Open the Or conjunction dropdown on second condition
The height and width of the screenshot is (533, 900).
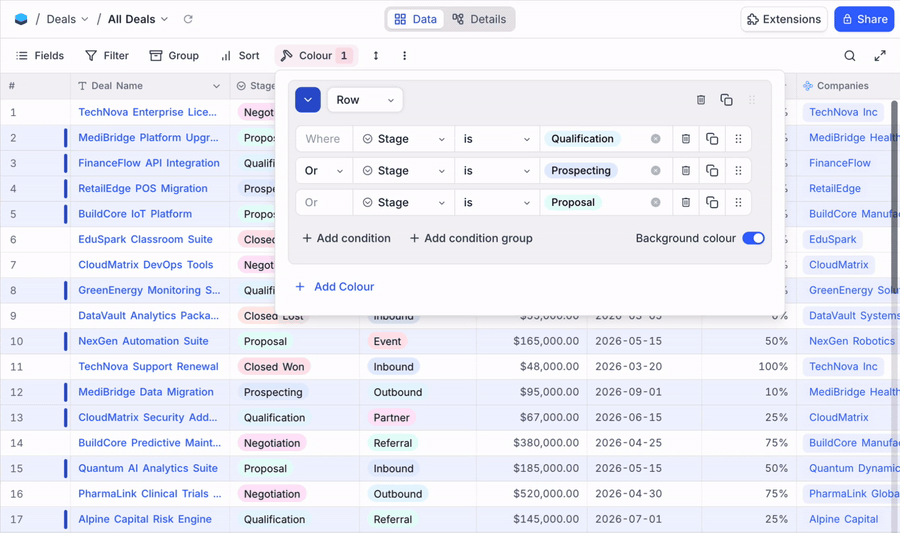324,171
